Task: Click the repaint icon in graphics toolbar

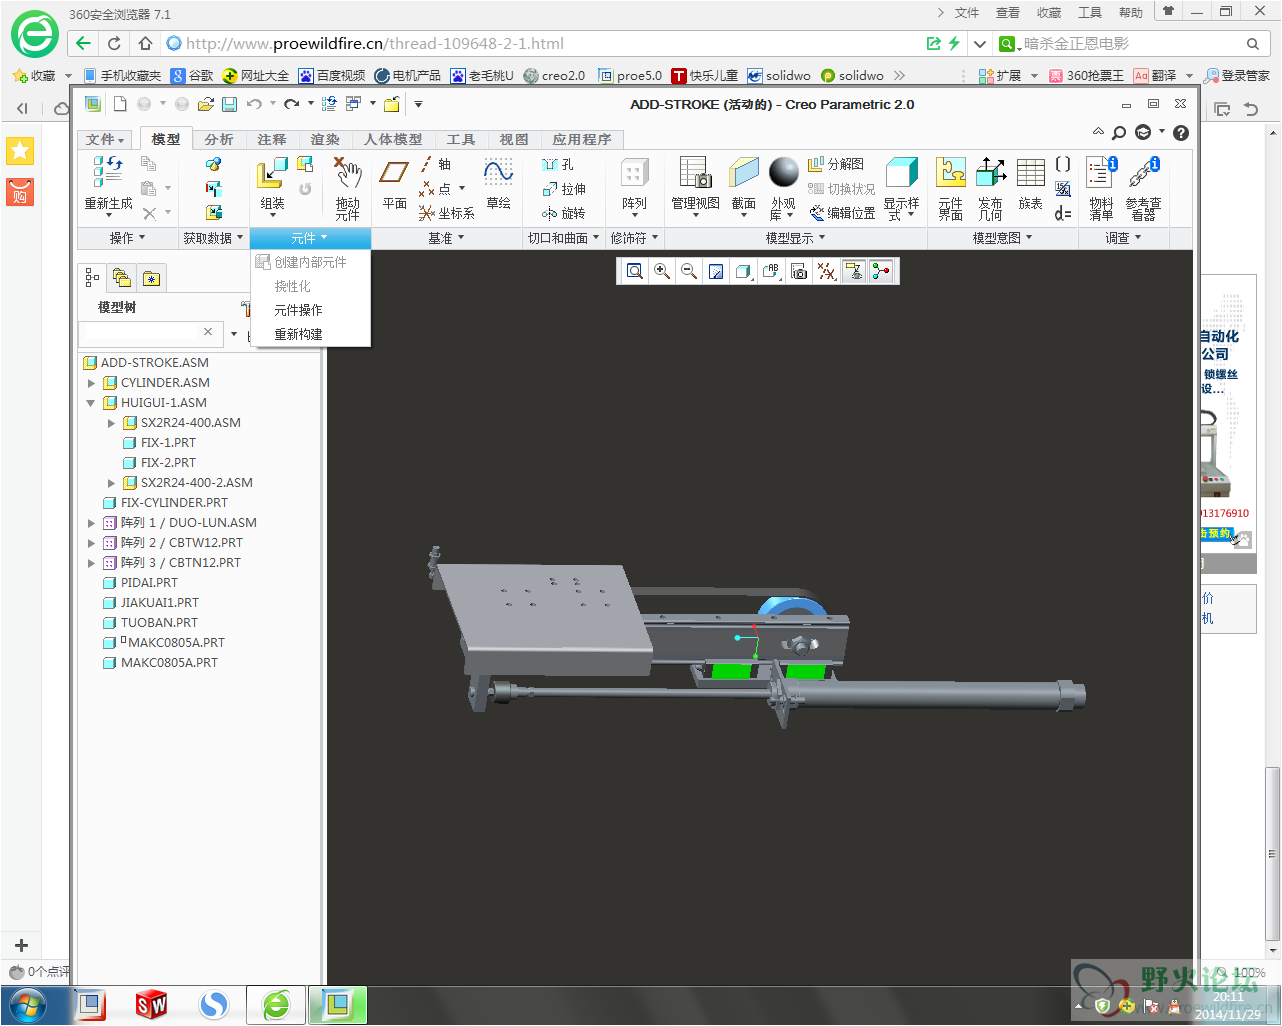Action: coord(716,271)
